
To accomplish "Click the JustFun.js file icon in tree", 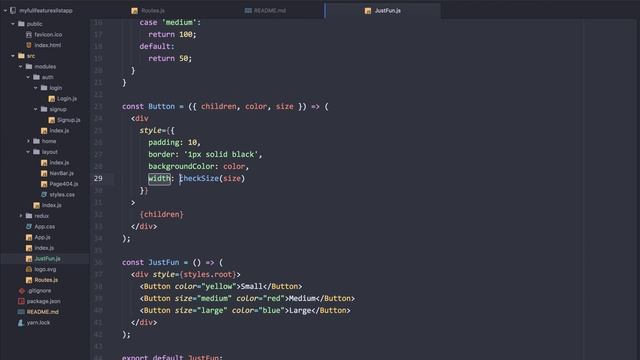I will click(x=29, y=258).
